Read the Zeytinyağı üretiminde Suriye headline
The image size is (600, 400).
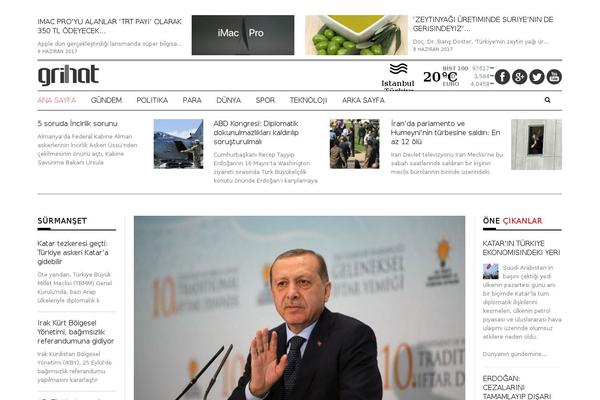click(483, 24)
